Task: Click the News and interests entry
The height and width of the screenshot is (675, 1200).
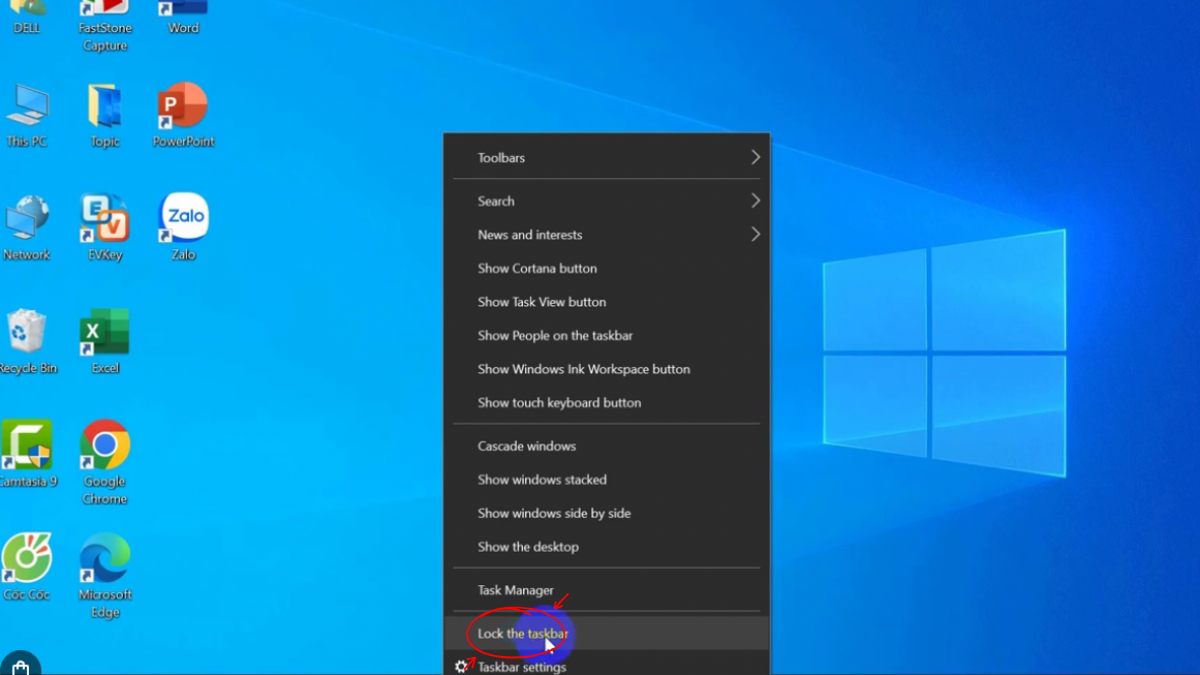Action: [607, 234]
